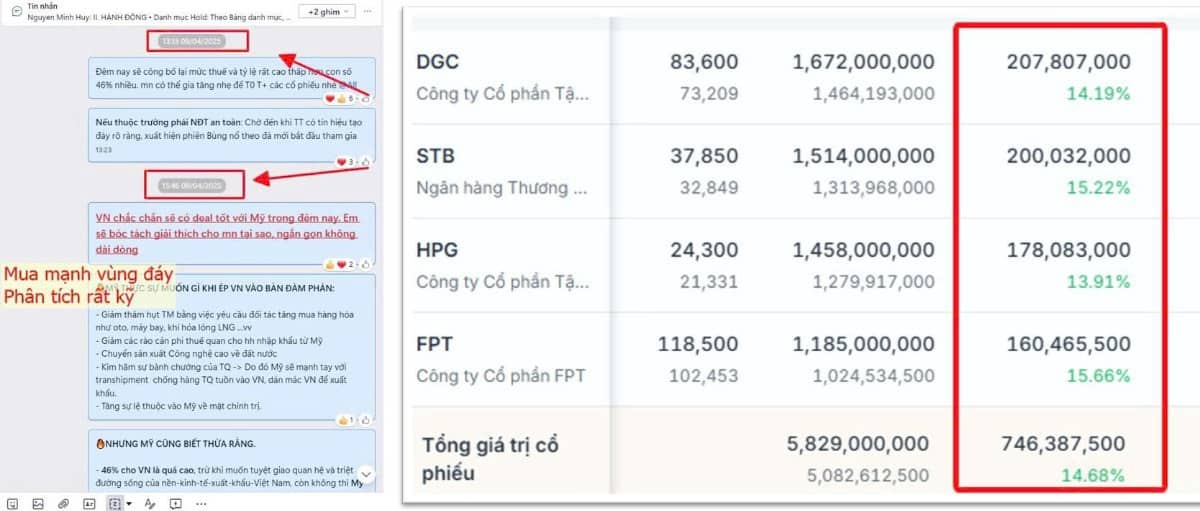
Task: Click the round scroll-to-bottom chevron button
Action: [366, 473]
